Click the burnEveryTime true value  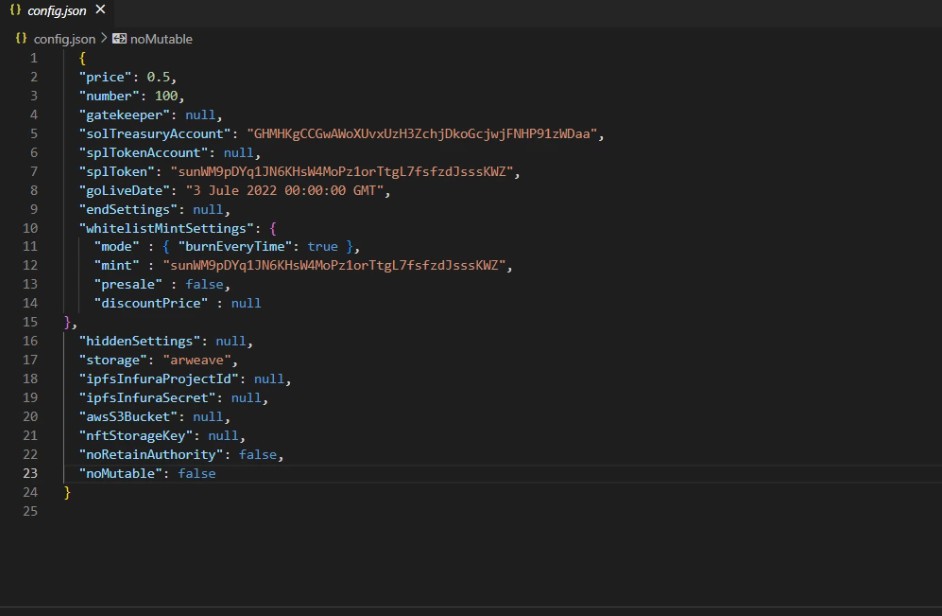(x=323, y=247)
